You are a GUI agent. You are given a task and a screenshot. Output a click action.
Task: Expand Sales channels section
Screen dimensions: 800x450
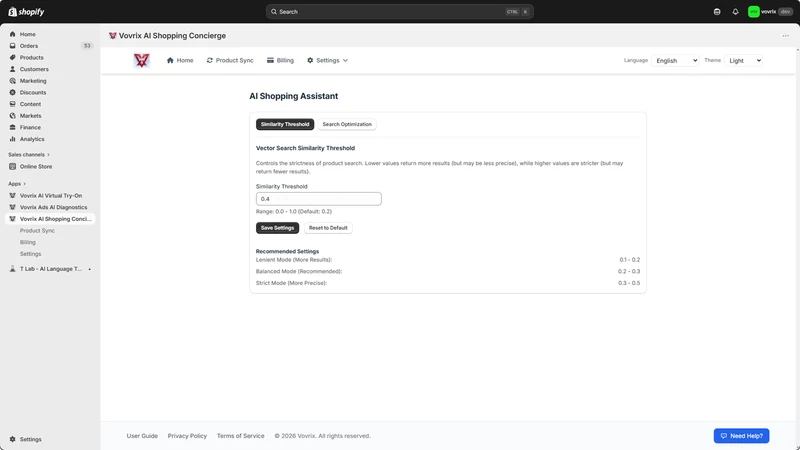coord(29,155)
